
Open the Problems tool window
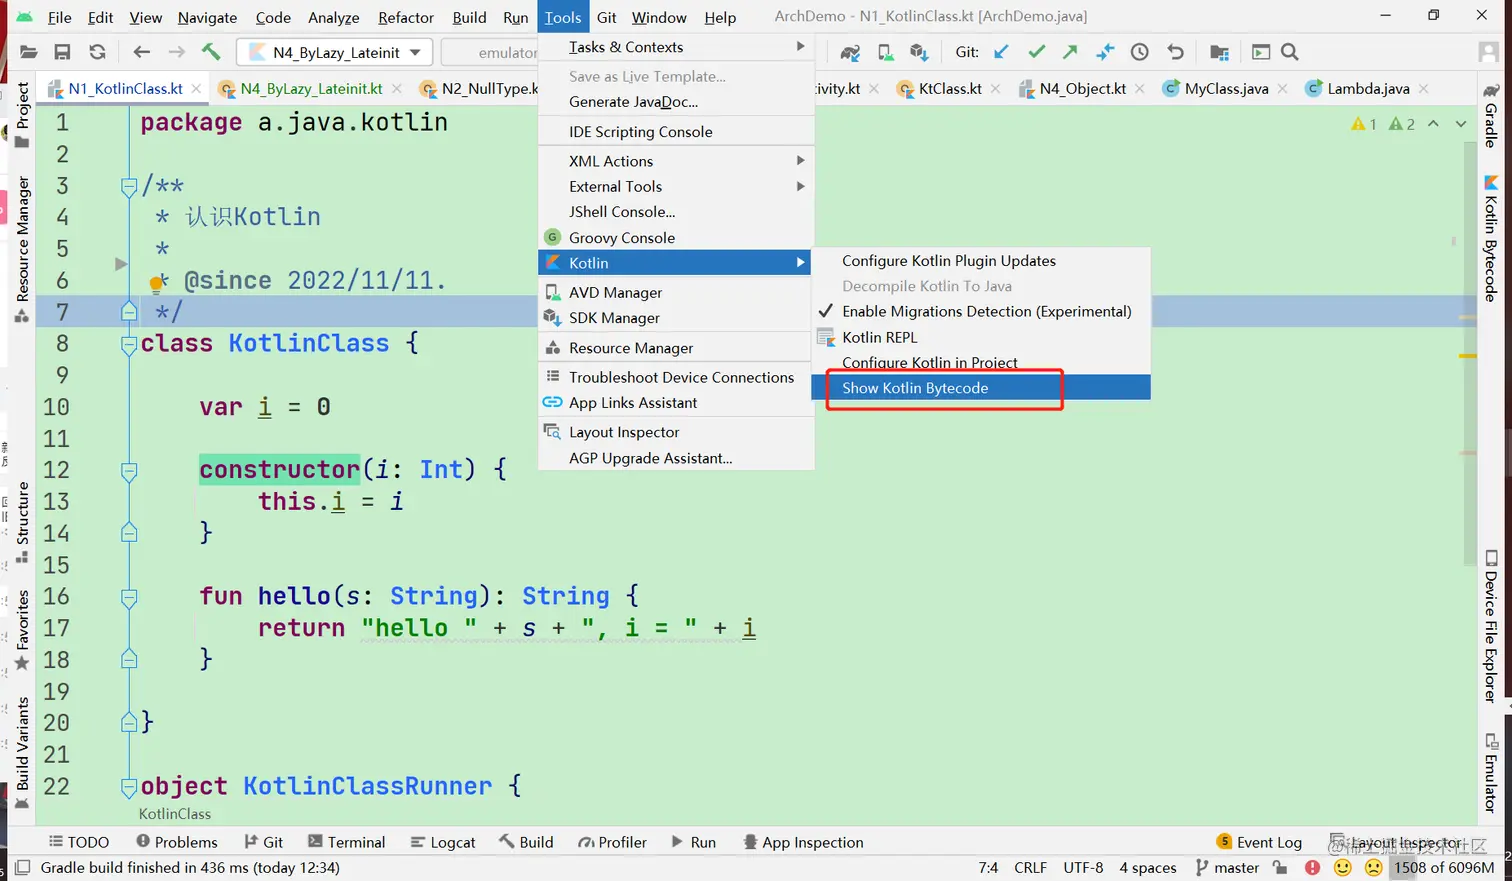click(177, 842)
